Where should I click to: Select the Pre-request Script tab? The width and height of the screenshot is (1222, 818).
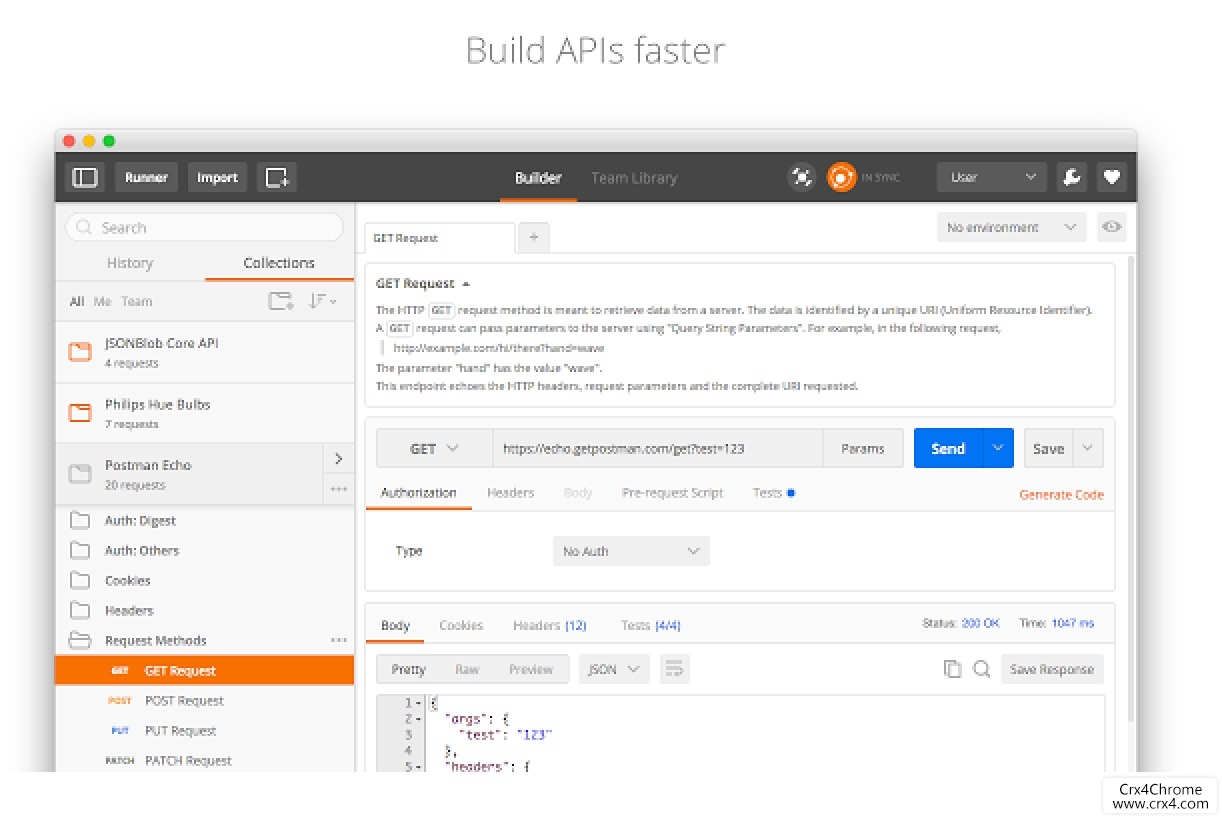(672, 493)
